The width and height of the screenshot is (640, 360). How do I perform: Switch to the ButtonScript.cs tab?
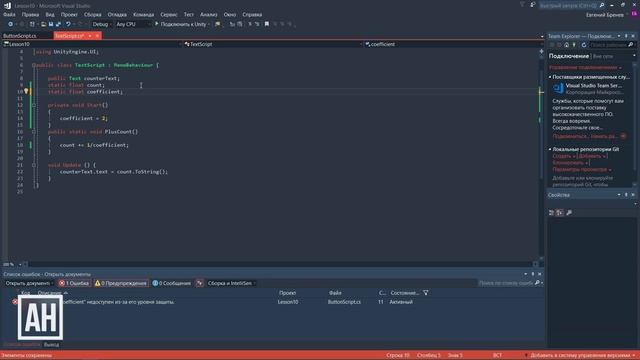point(20,36)
